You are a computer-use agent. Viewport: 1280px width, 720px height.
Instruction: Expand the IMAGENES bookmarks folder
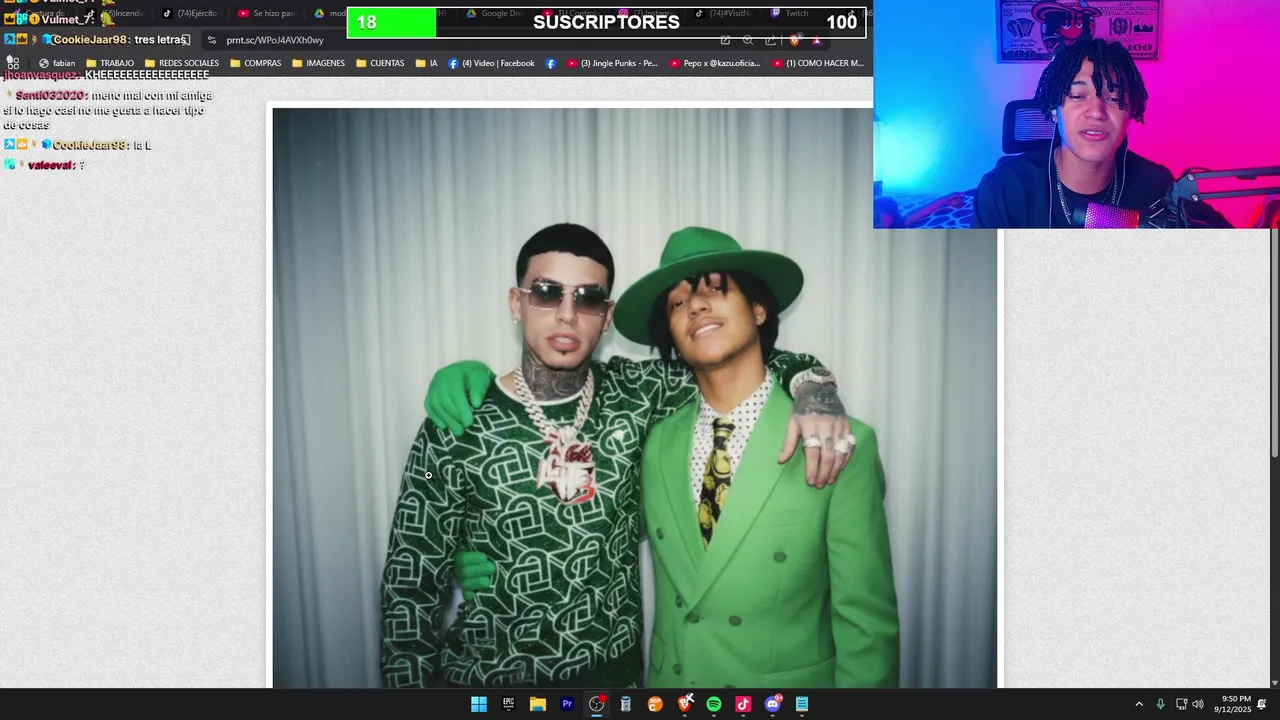coord(318,63)
